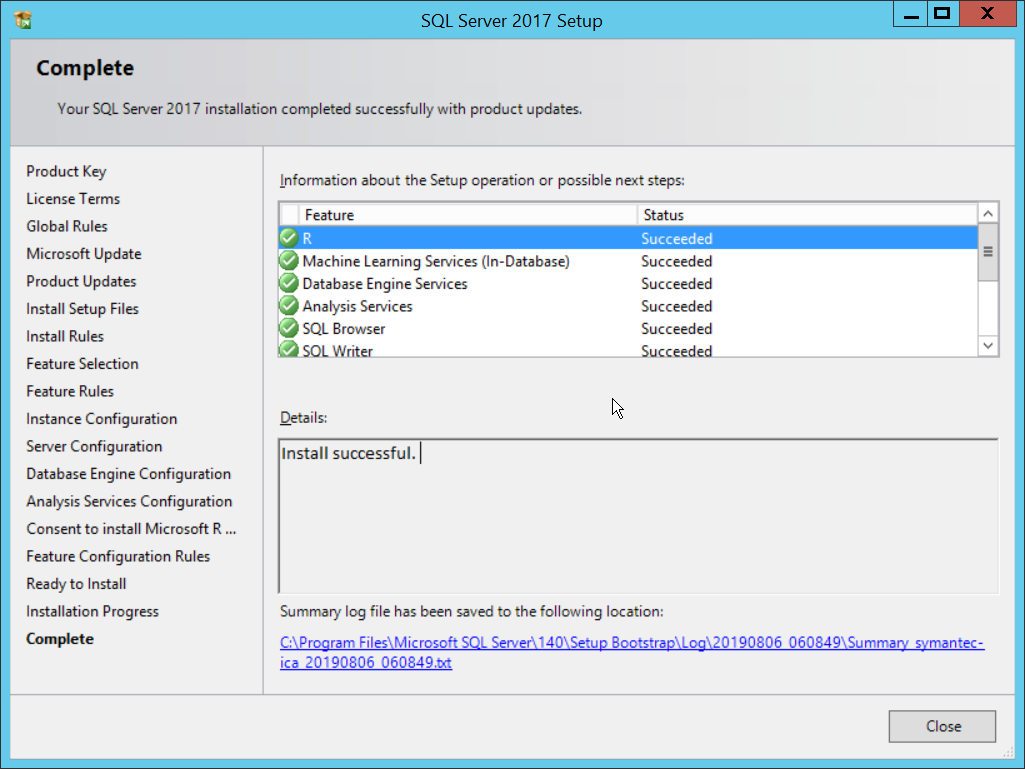The image size is (1025, 769).
Task: Click green check icon for Analysis Services
Action: click(x=289, y=306)
